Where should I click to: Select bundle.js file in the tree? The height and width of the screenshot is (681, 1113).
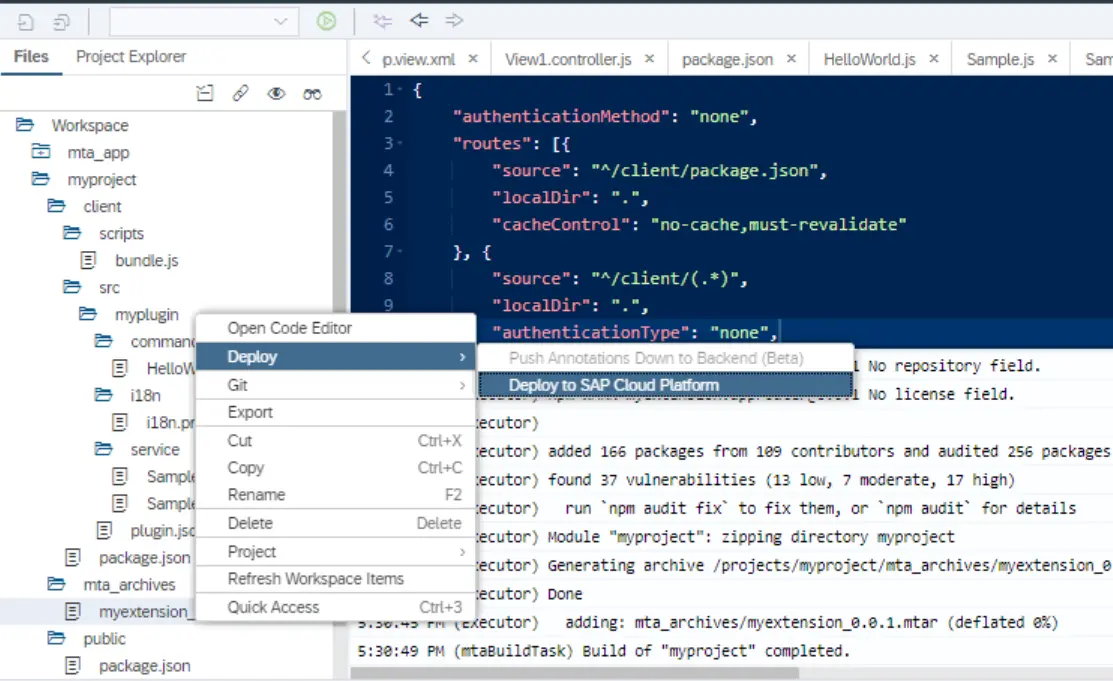[x=146, y=261]
